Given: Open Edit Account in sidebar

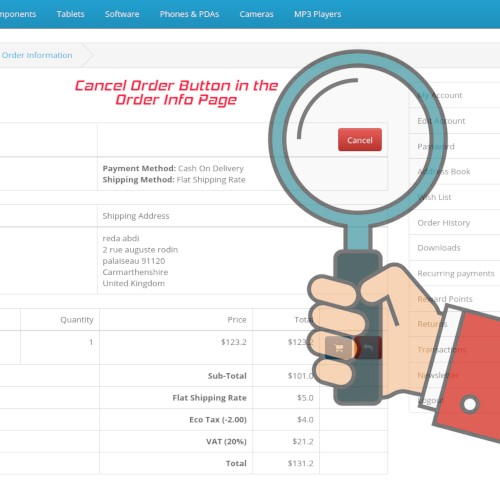Looking at the screenshot, I should click(x=441, y=121).
